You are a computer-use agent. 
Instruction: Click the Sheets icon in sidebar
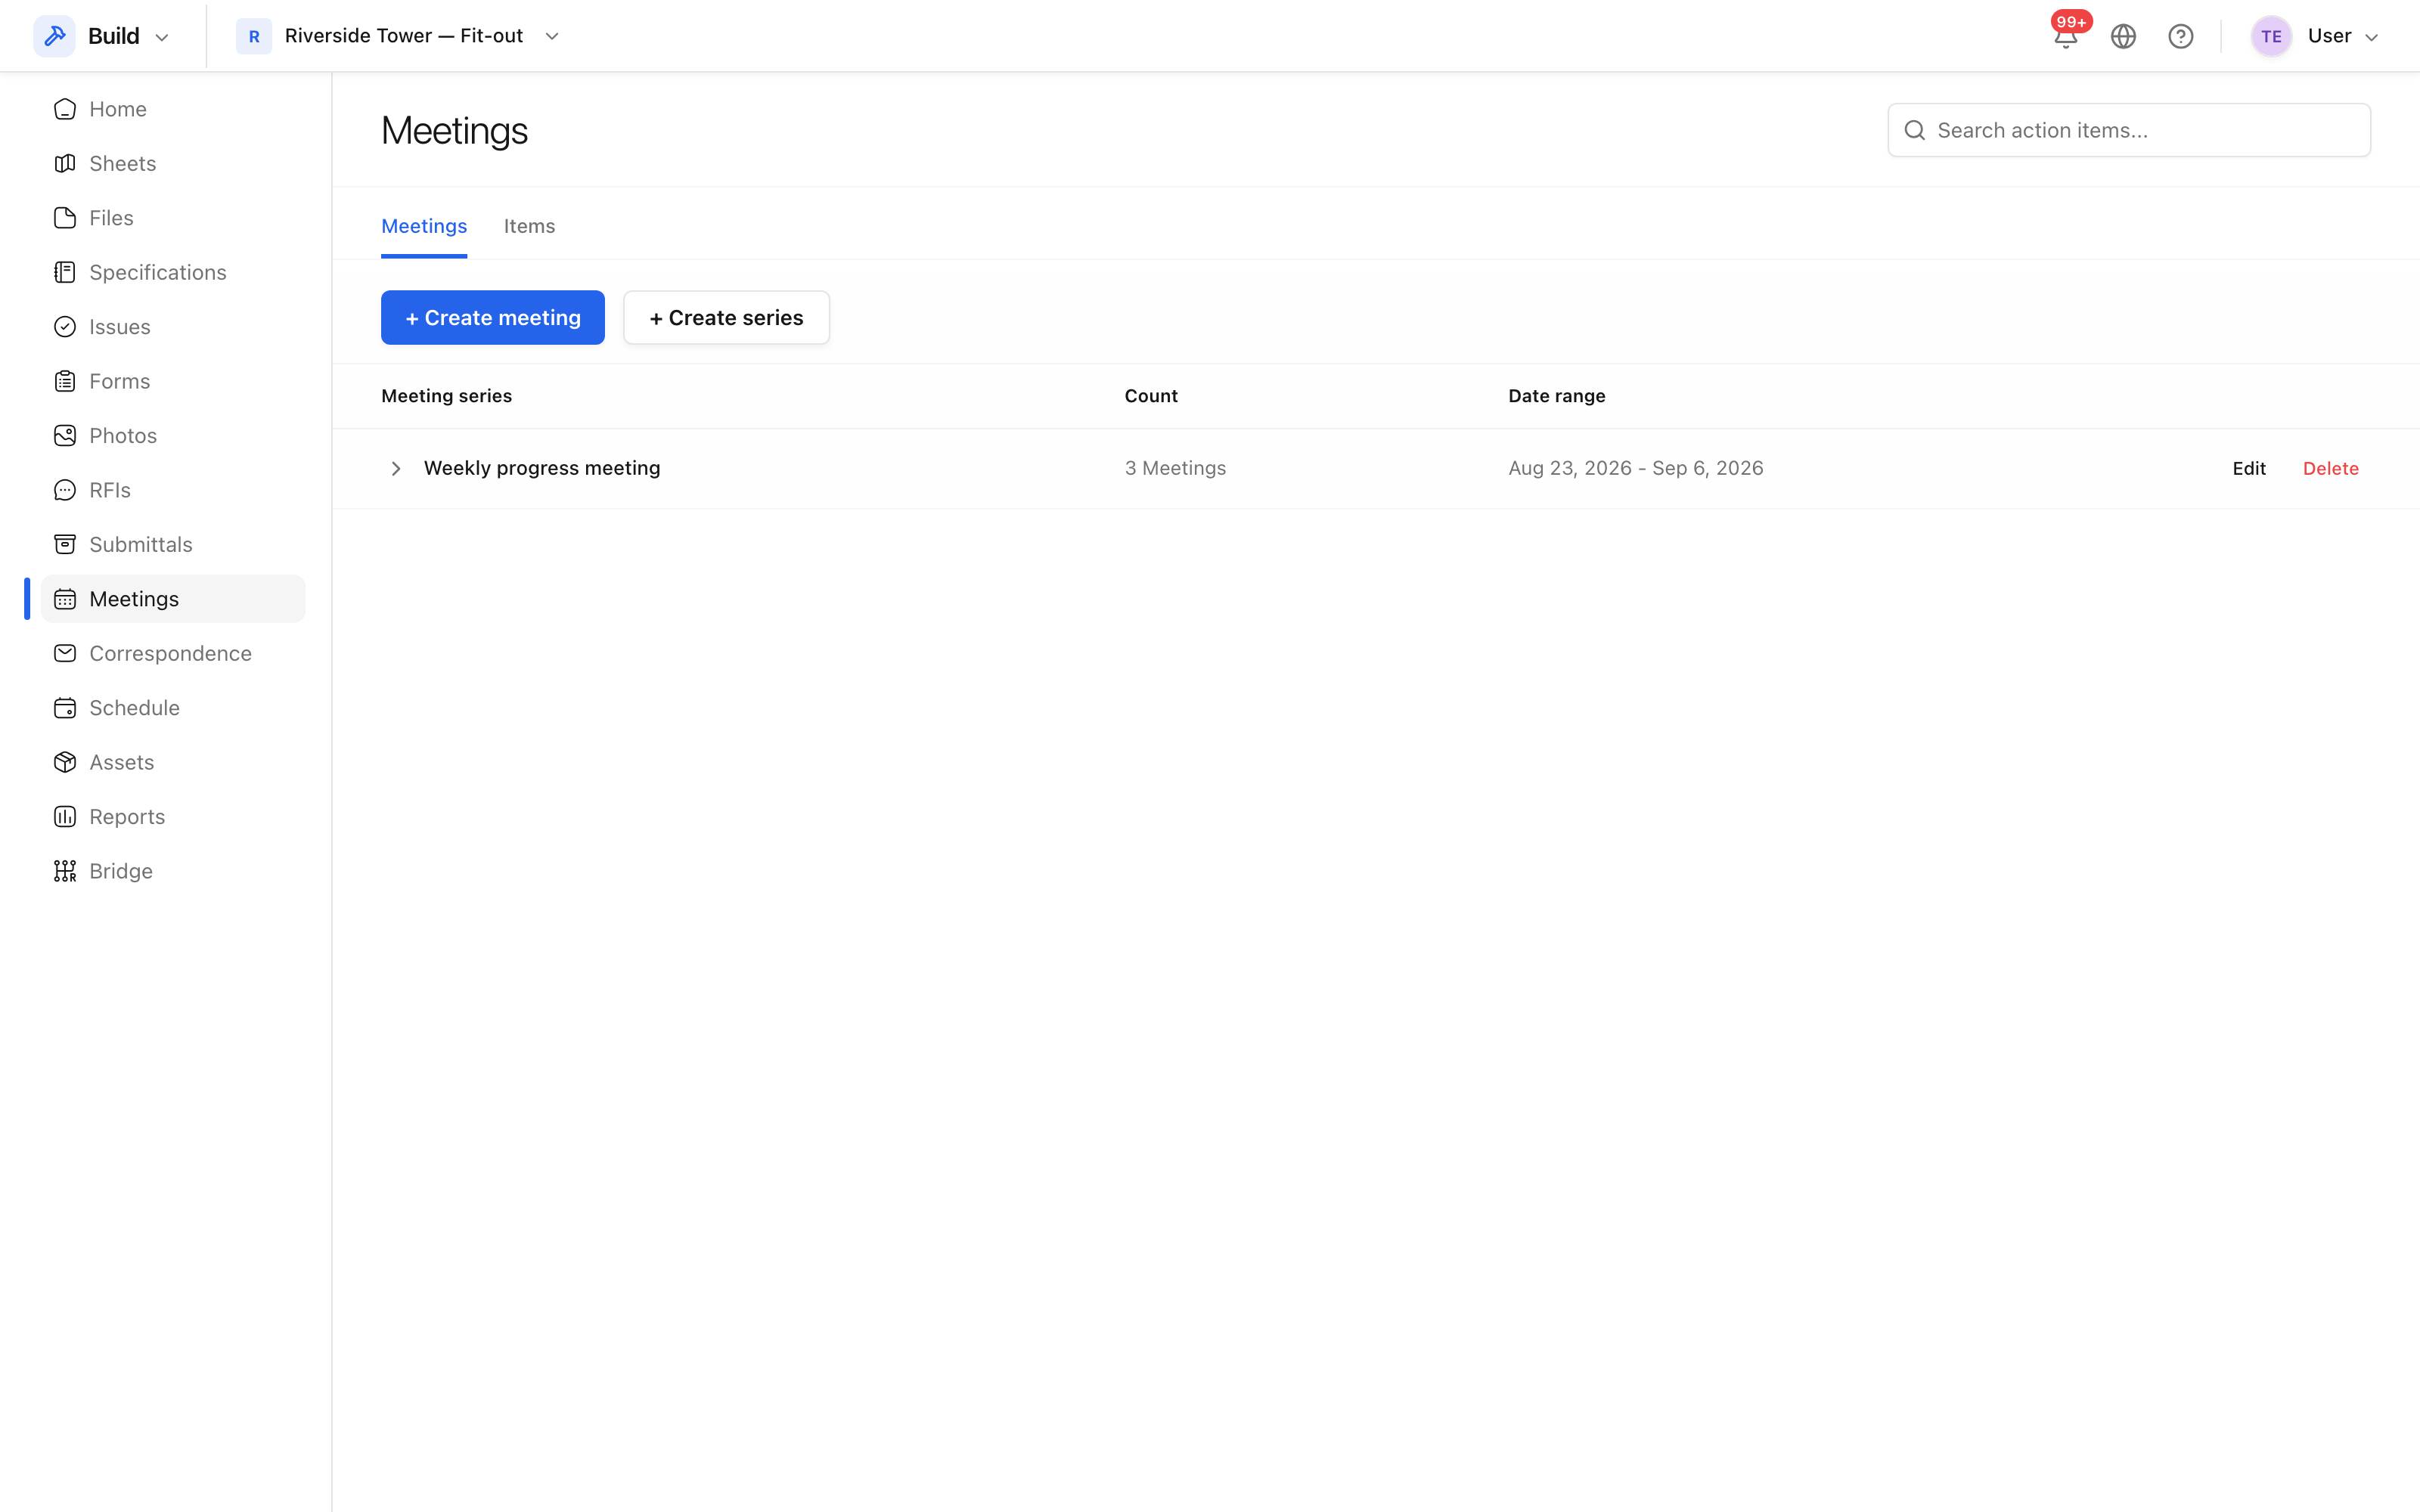point(65,163)
